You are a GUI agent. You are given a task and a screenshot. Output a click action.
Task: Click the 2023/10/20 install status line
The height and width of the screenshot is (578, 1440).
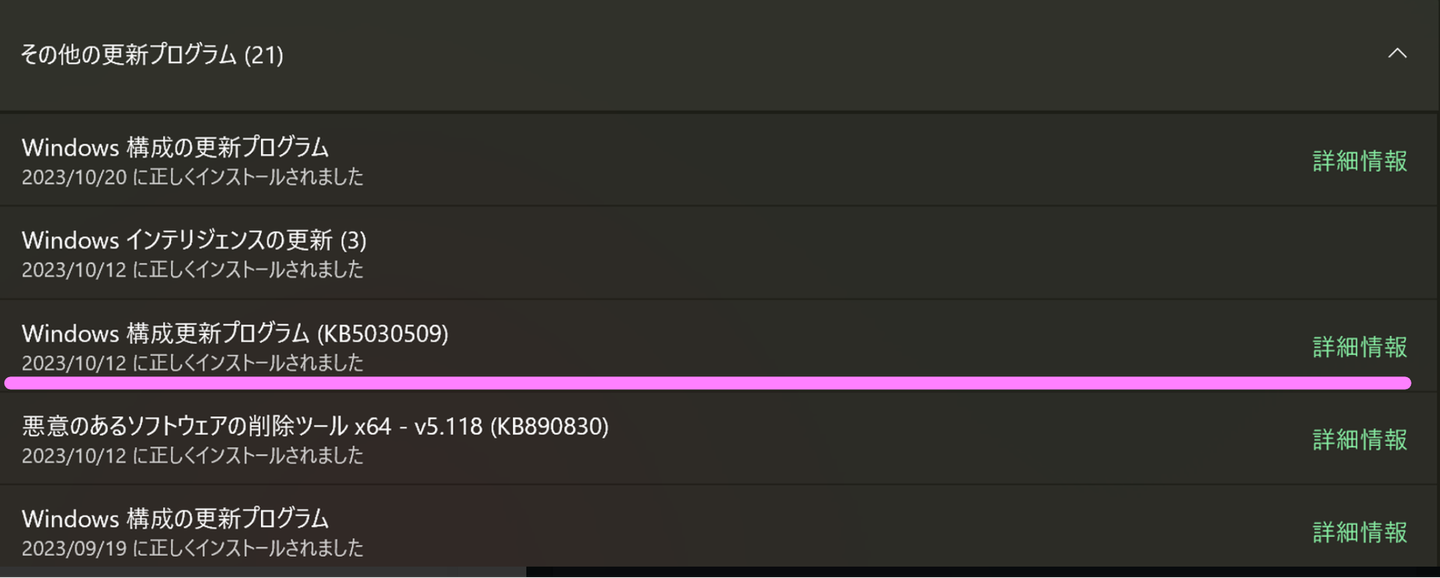[x=192, y=178]
